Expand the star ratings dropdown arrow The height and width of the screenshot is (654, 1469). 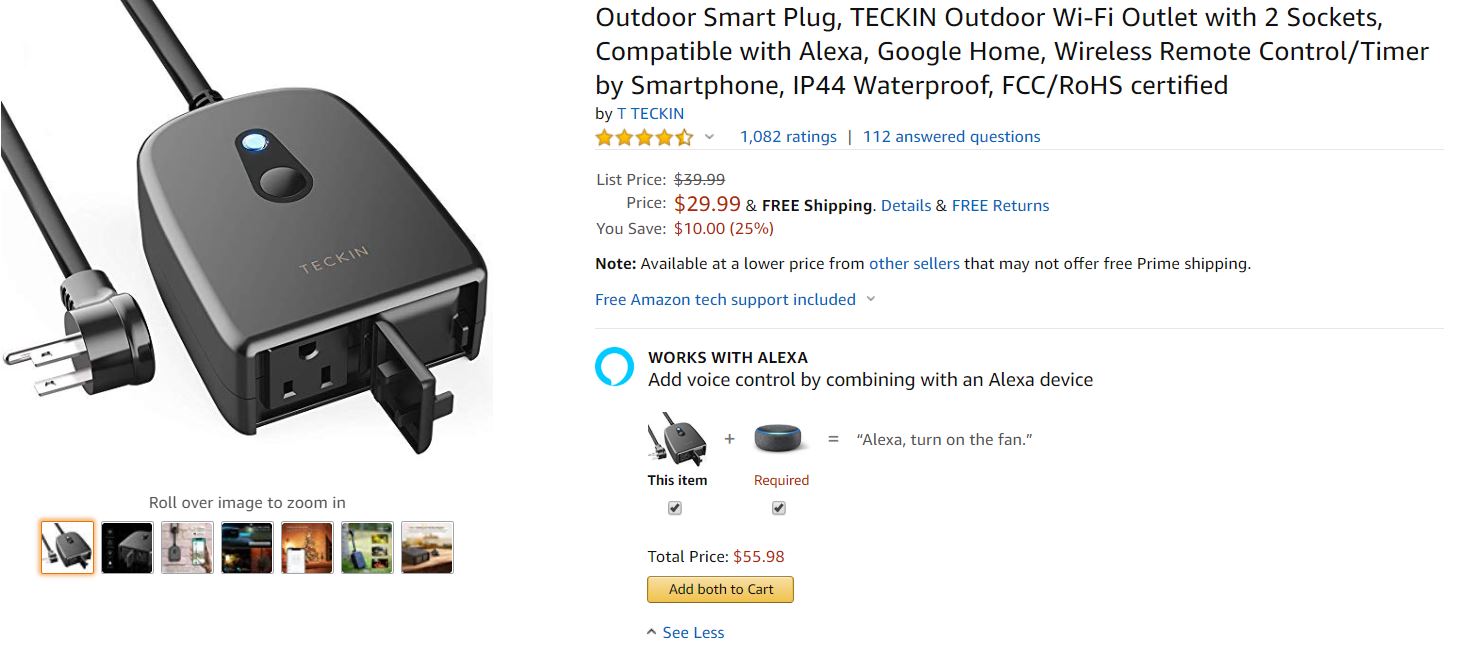710,137
